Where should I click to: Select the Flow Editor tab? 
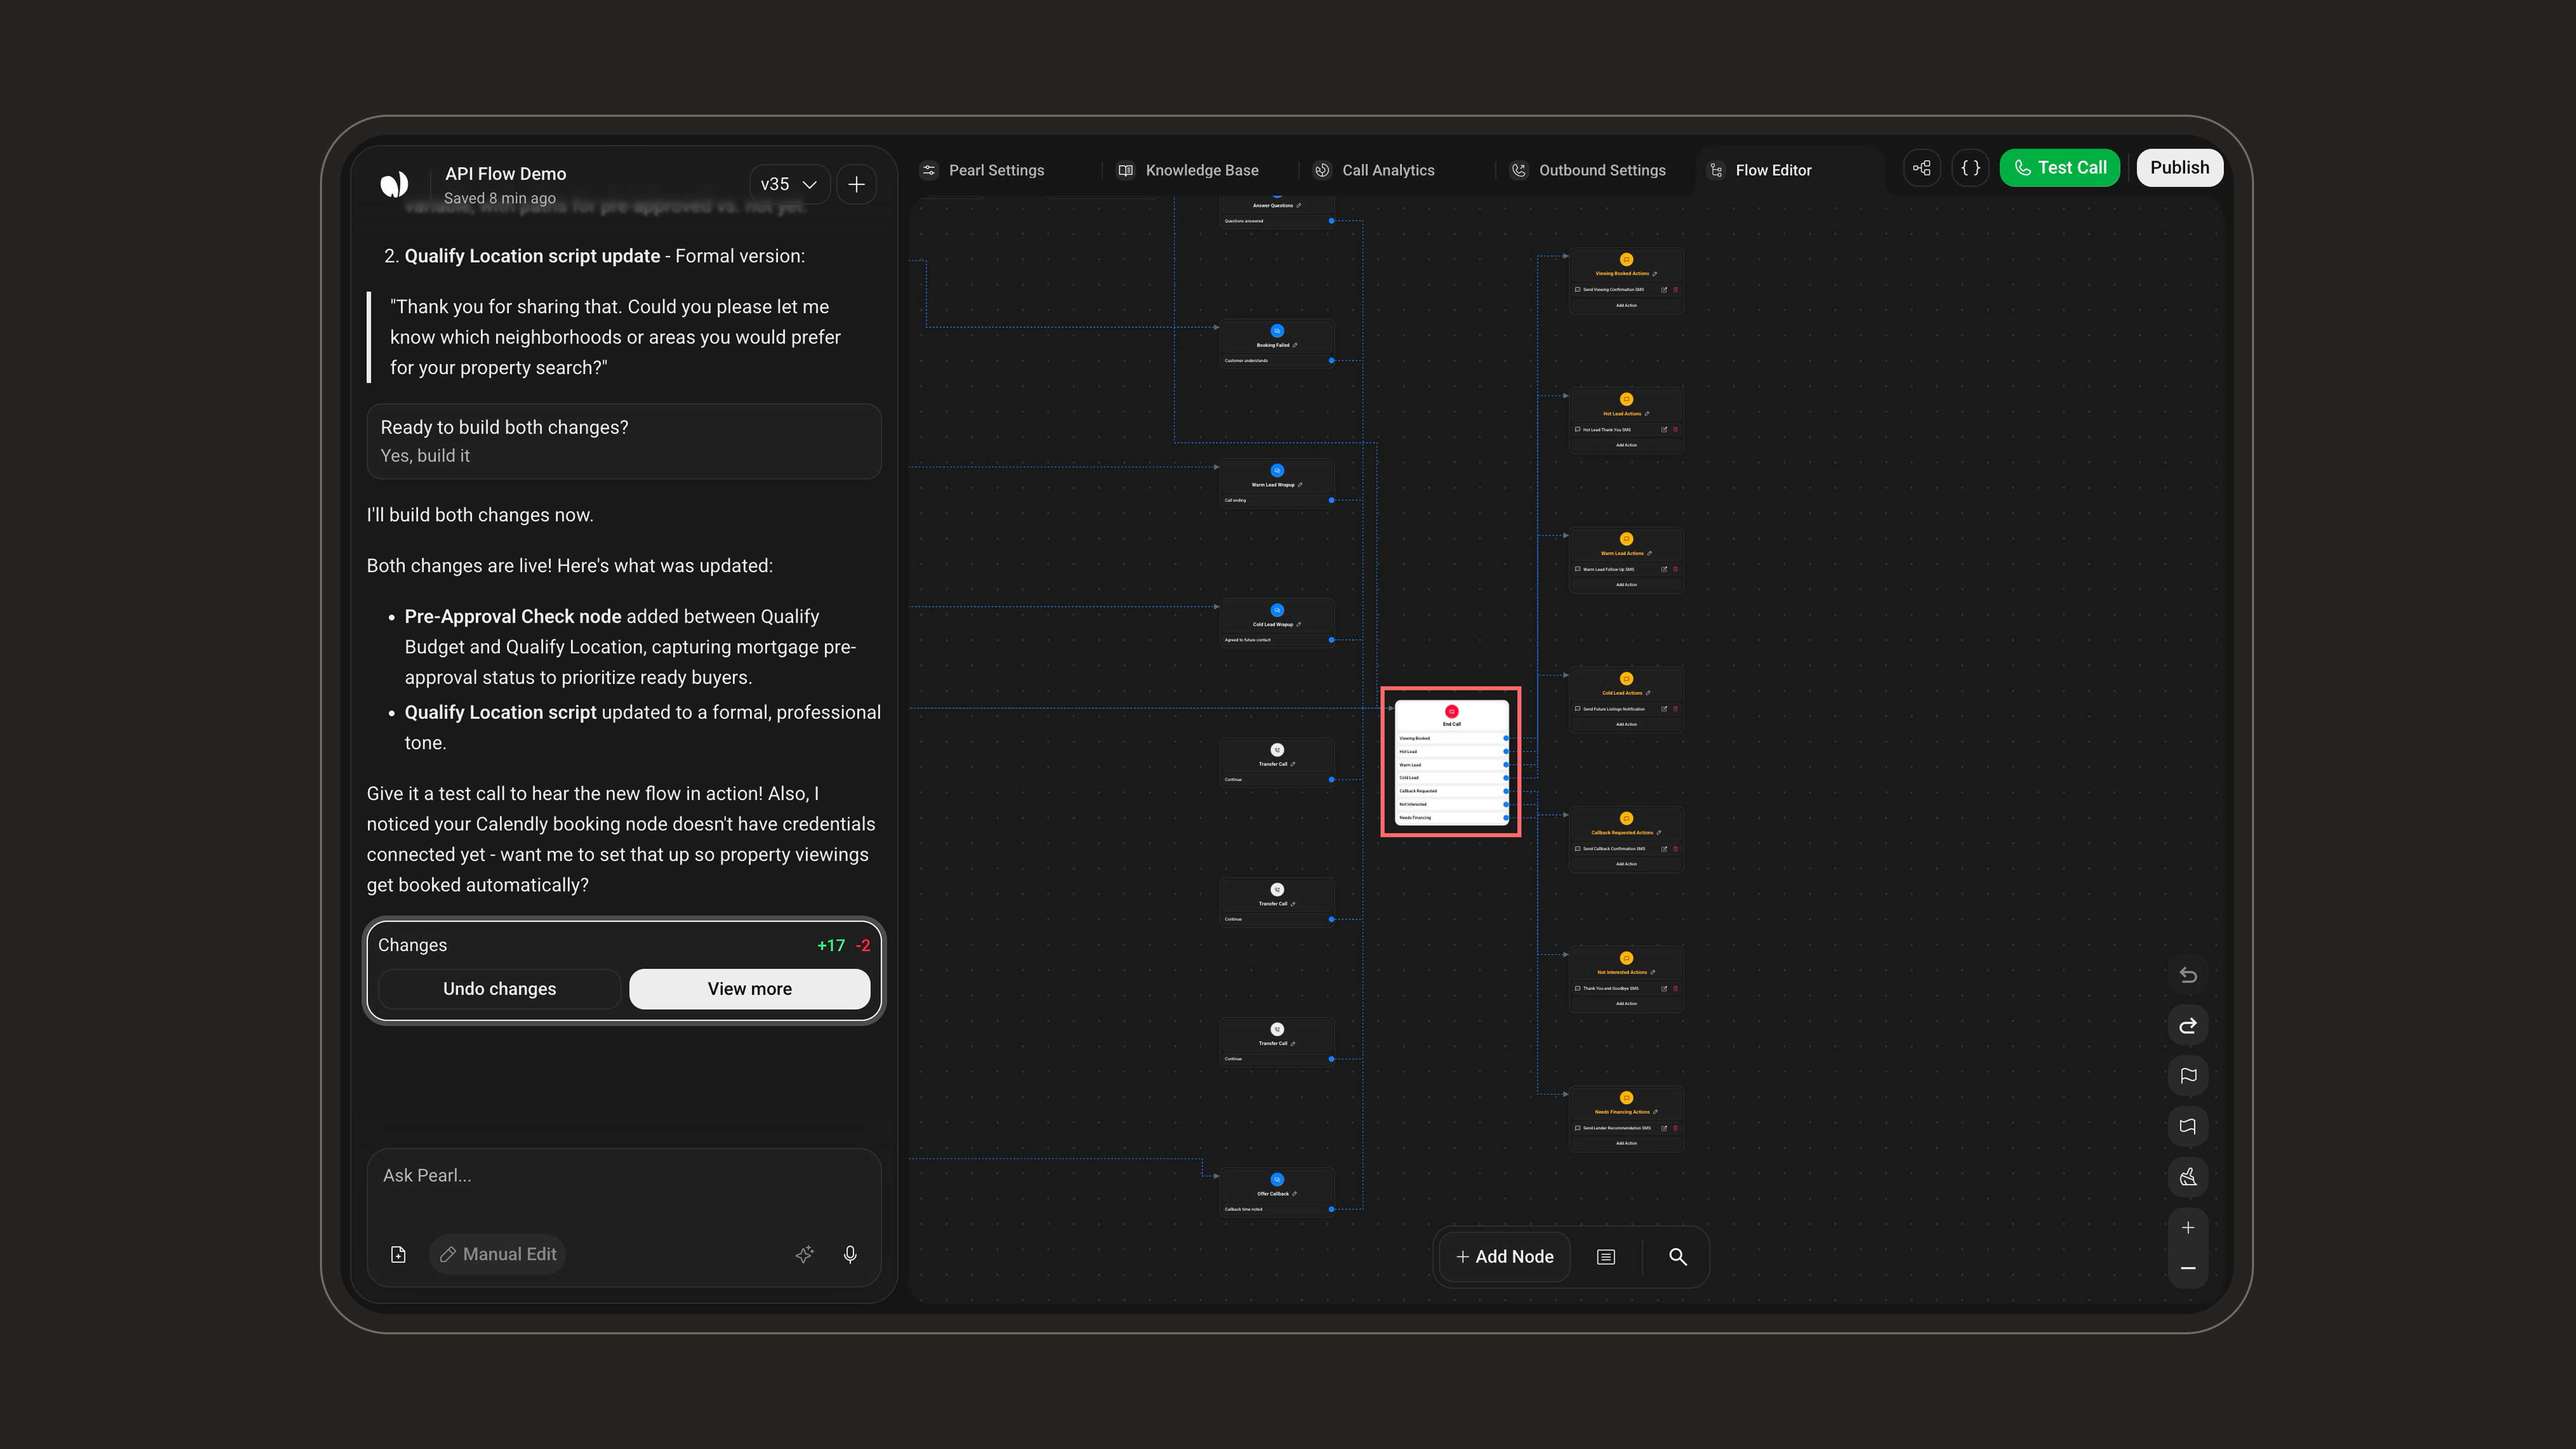pos(1760,170)
